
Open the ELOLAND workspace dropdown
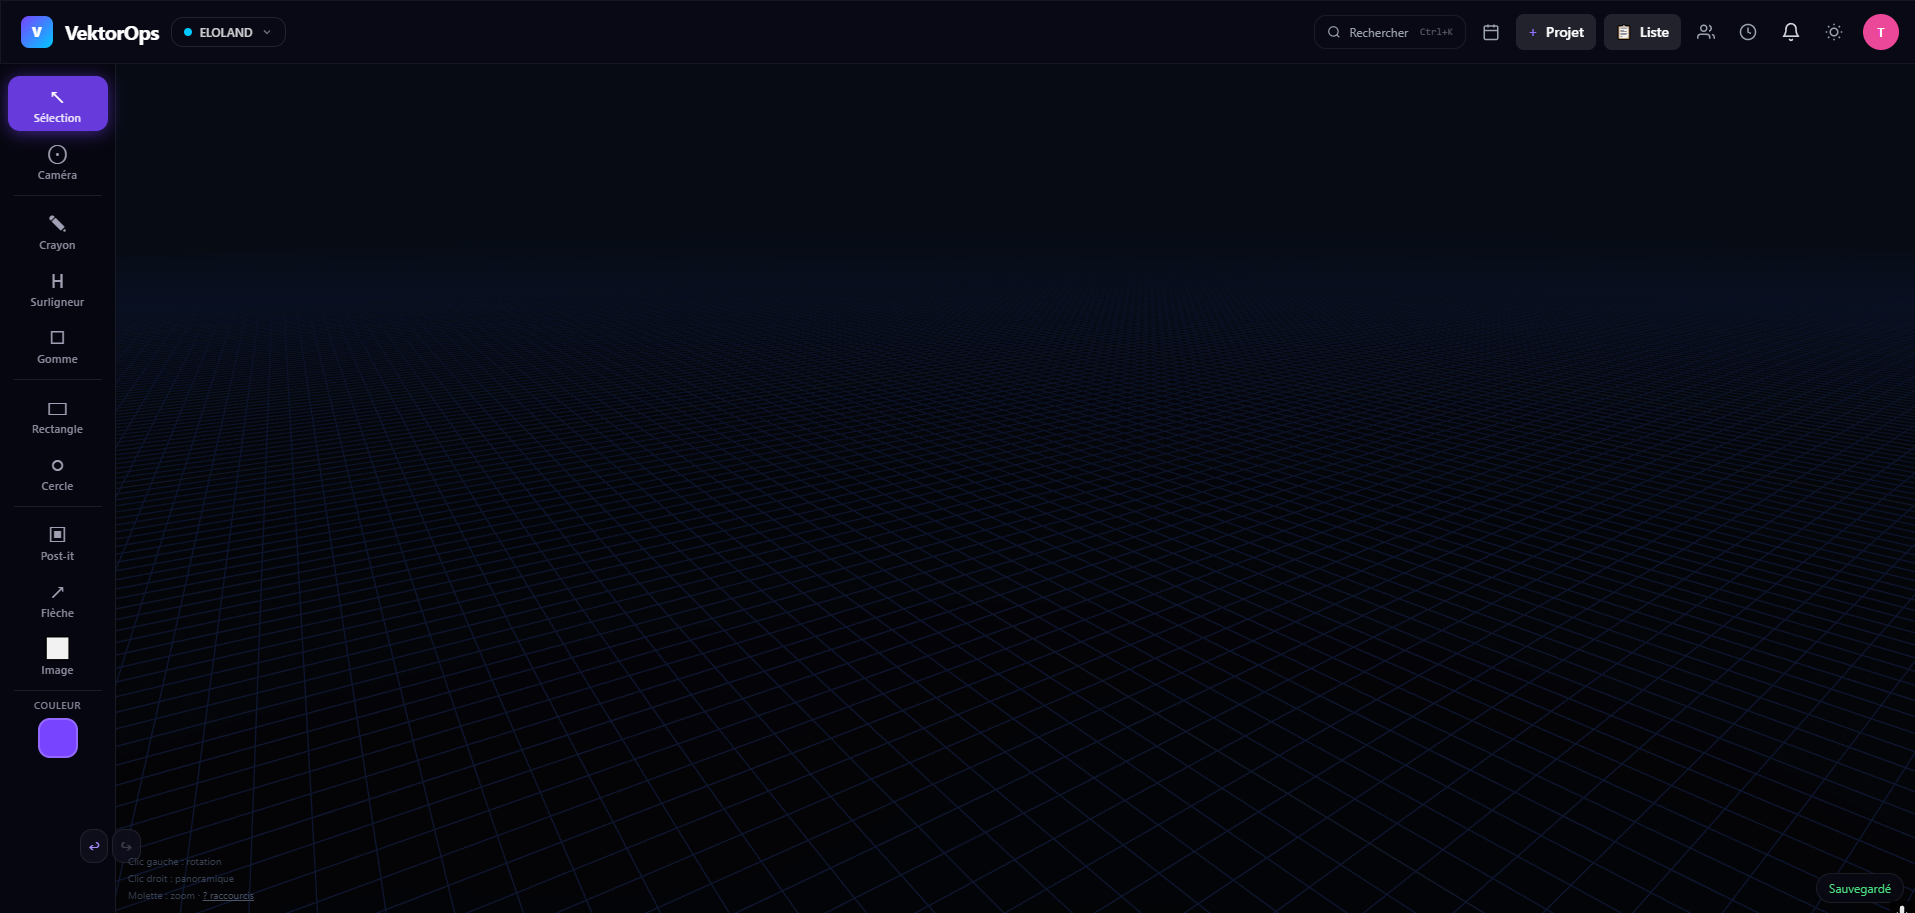[x=228, y=32]
